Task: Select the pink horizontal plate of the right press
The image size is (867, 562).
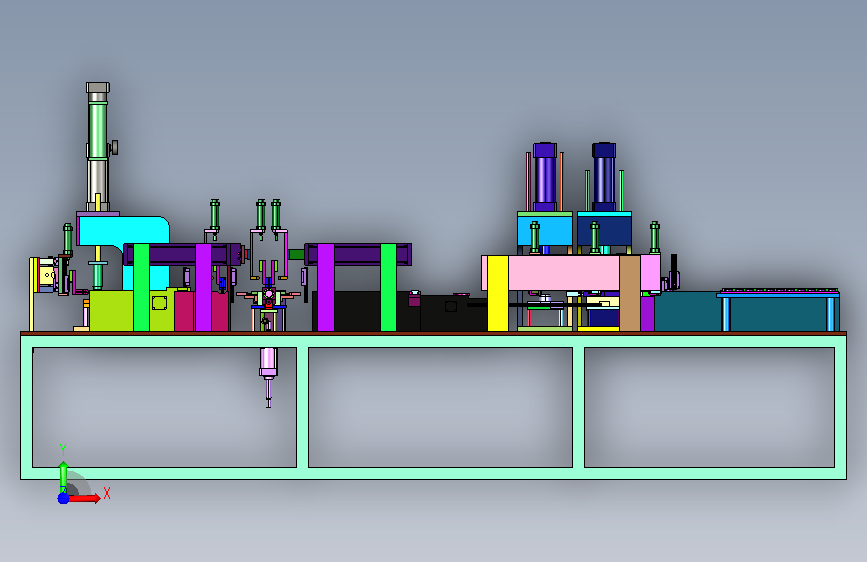Action: [x=564, y=273]
